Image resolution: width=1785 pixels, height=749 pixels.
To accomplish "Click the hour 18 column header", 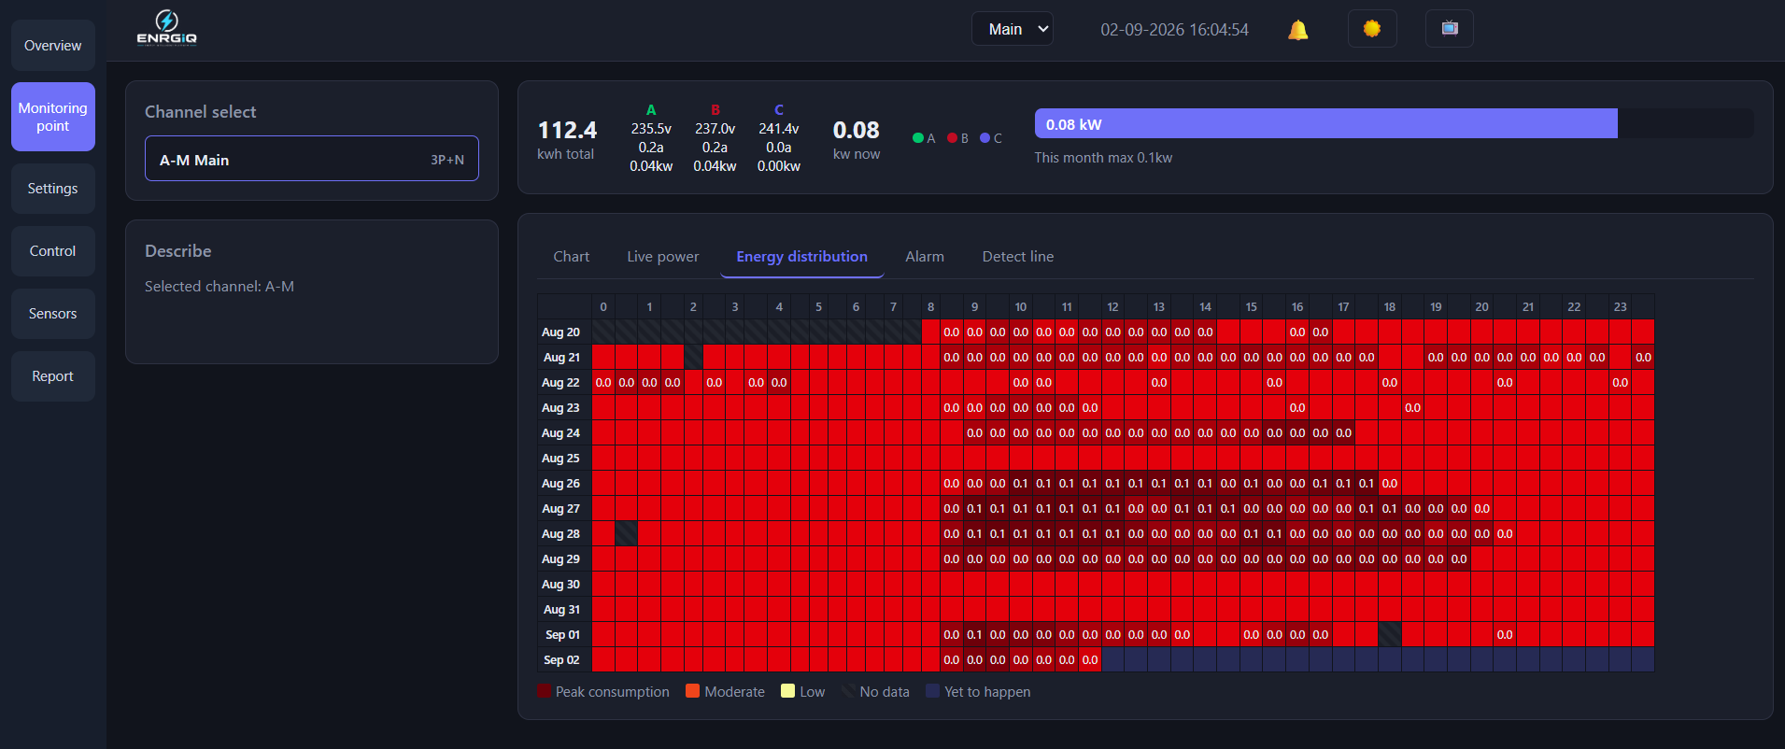I will [1389, 307].
